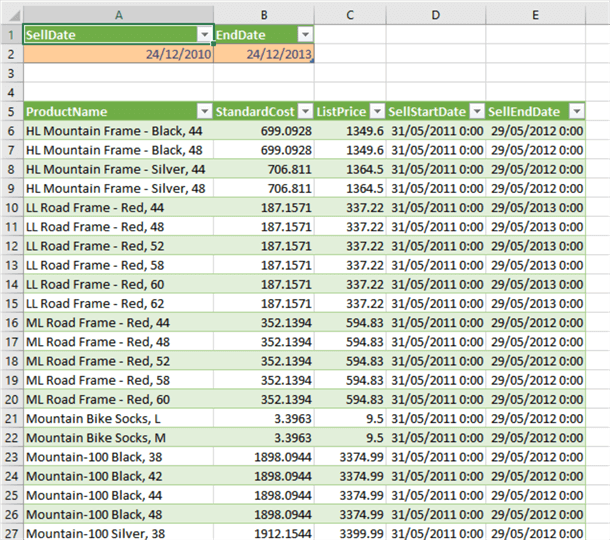Select column E header
The image size is (610, 540).
tap(535, 15)
